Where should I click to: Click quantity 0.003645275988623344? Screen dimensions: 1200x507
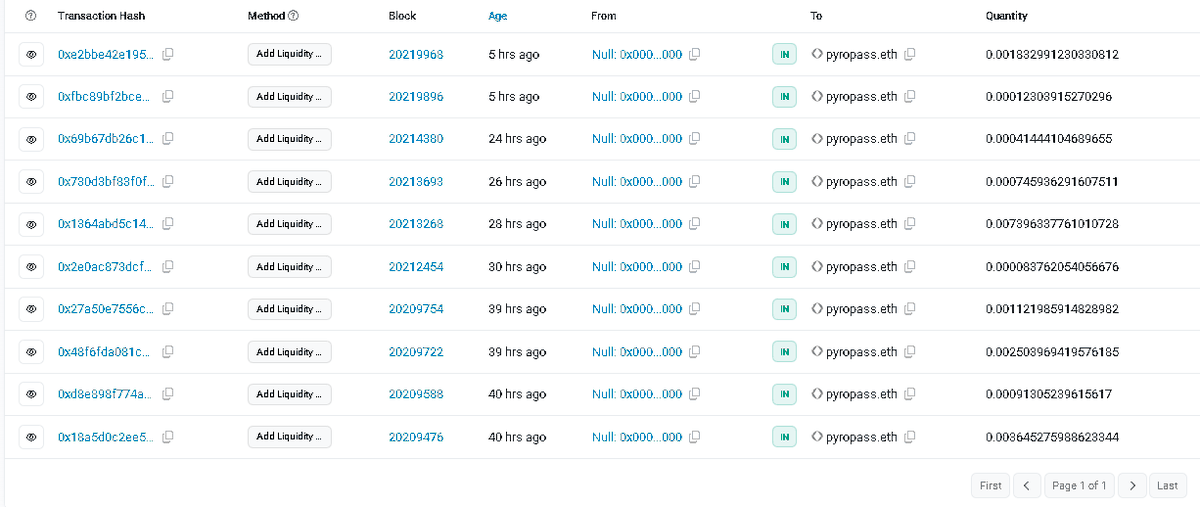click(x=1052, y=437)
